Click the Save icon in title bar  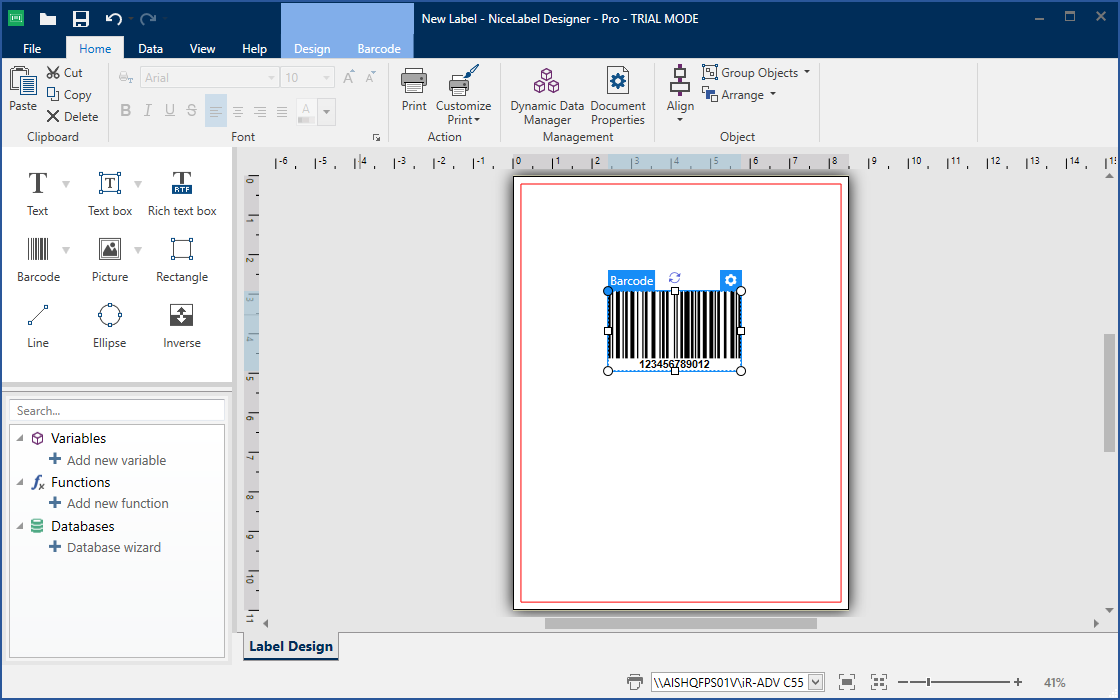point(81,19)
